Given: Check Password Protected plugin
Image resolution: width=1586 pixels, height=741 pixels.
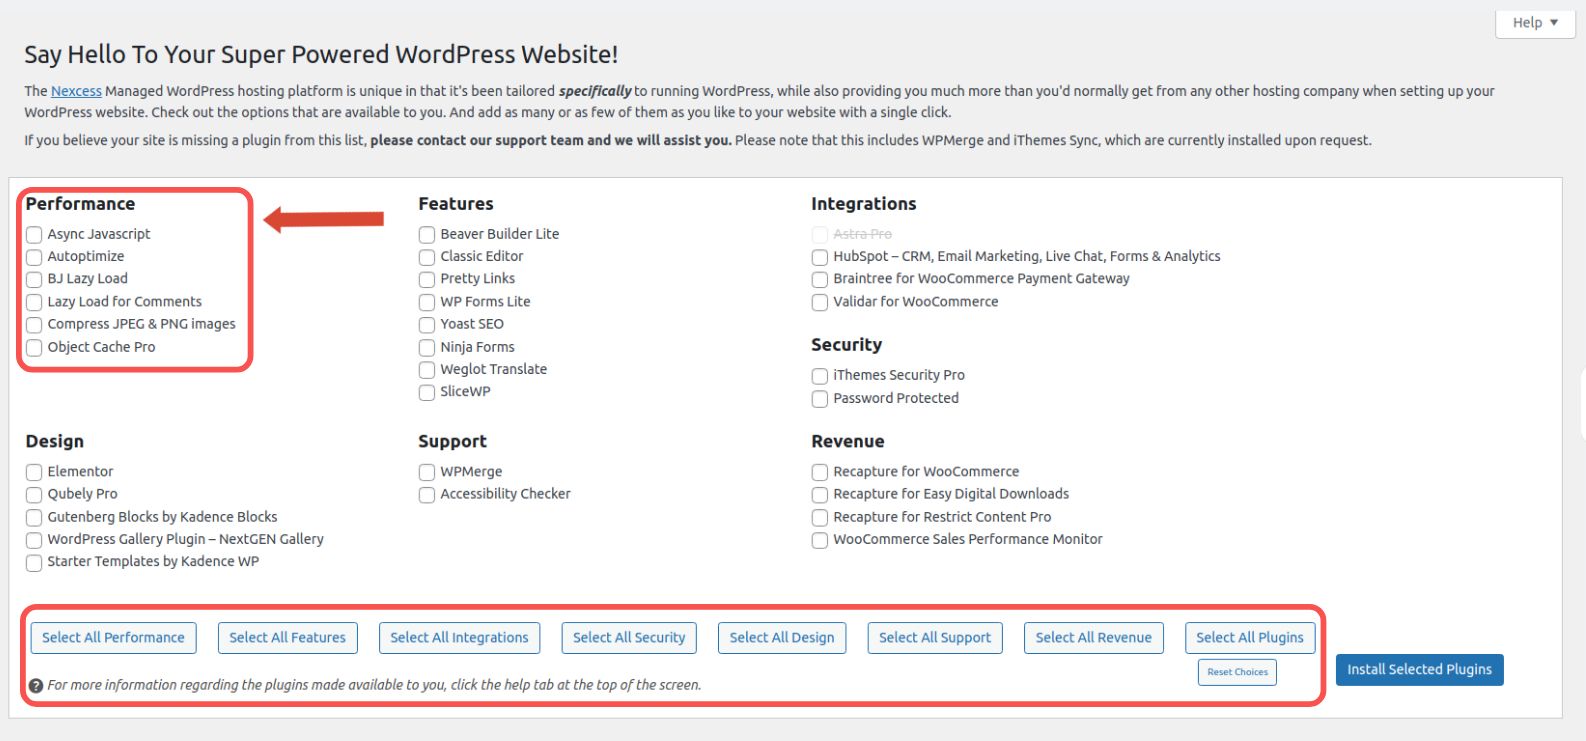Looking at the screenshot, I should point(820,399).
